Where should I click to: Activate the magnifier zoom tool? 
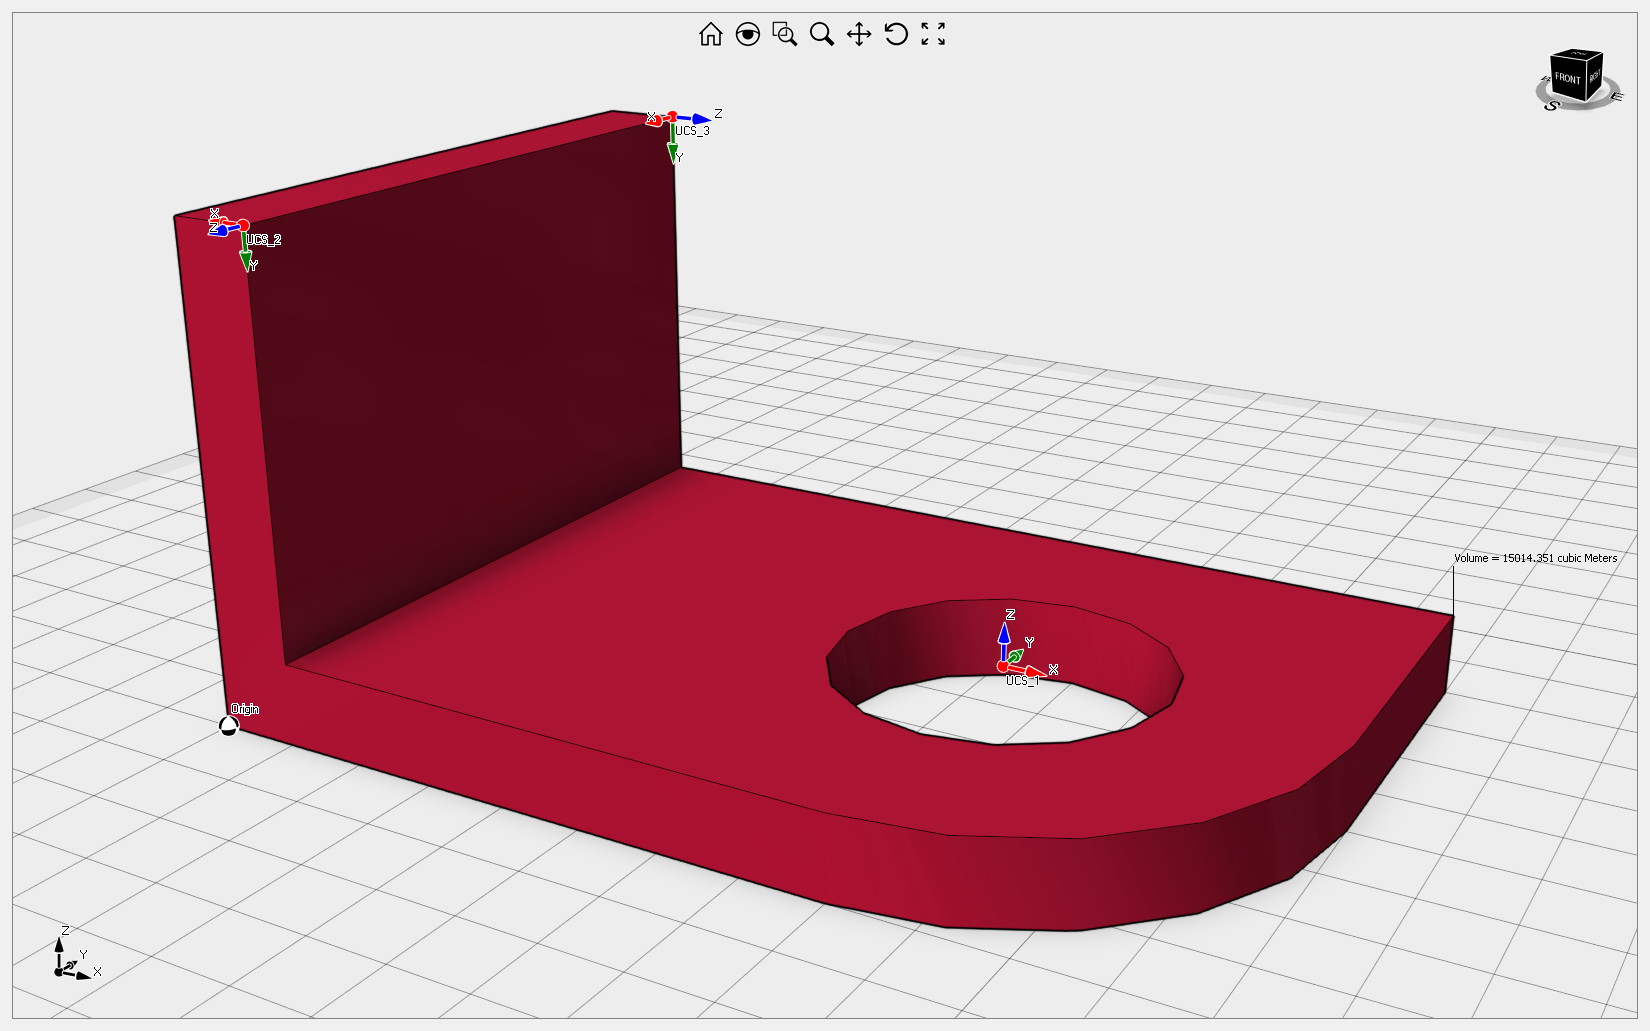point(822,35)
